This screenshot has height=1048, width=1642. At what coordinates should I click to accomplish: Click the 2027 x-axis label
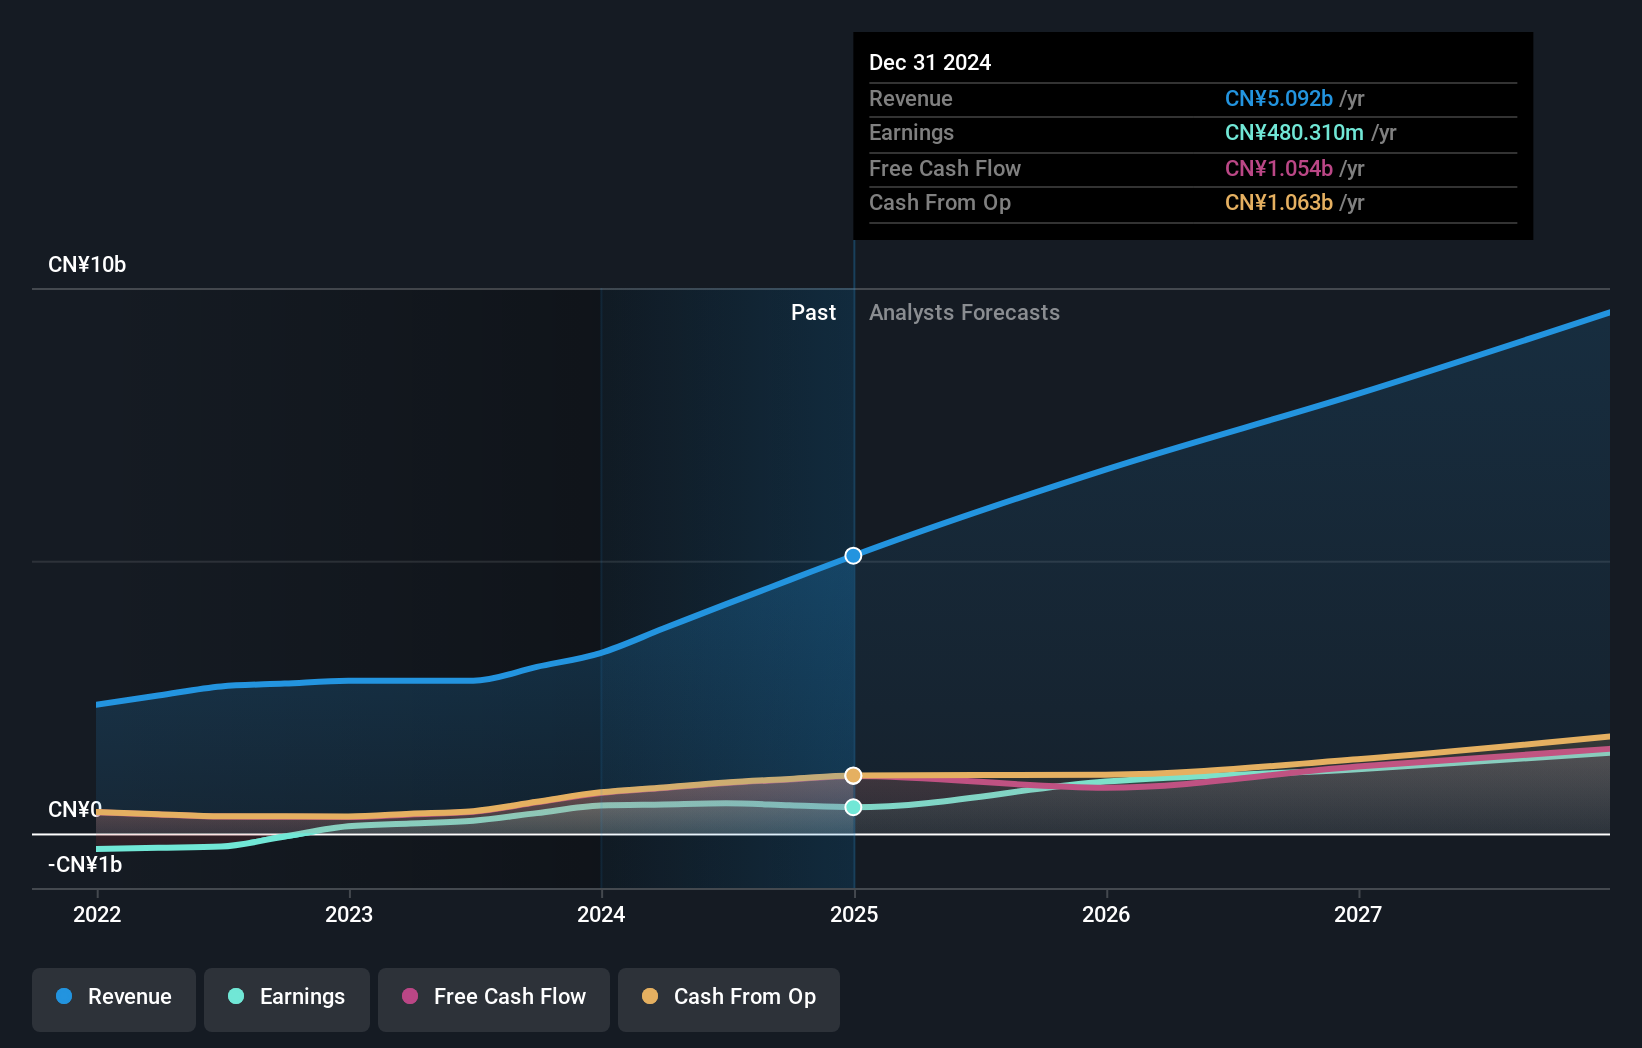tap(1358, 914)
